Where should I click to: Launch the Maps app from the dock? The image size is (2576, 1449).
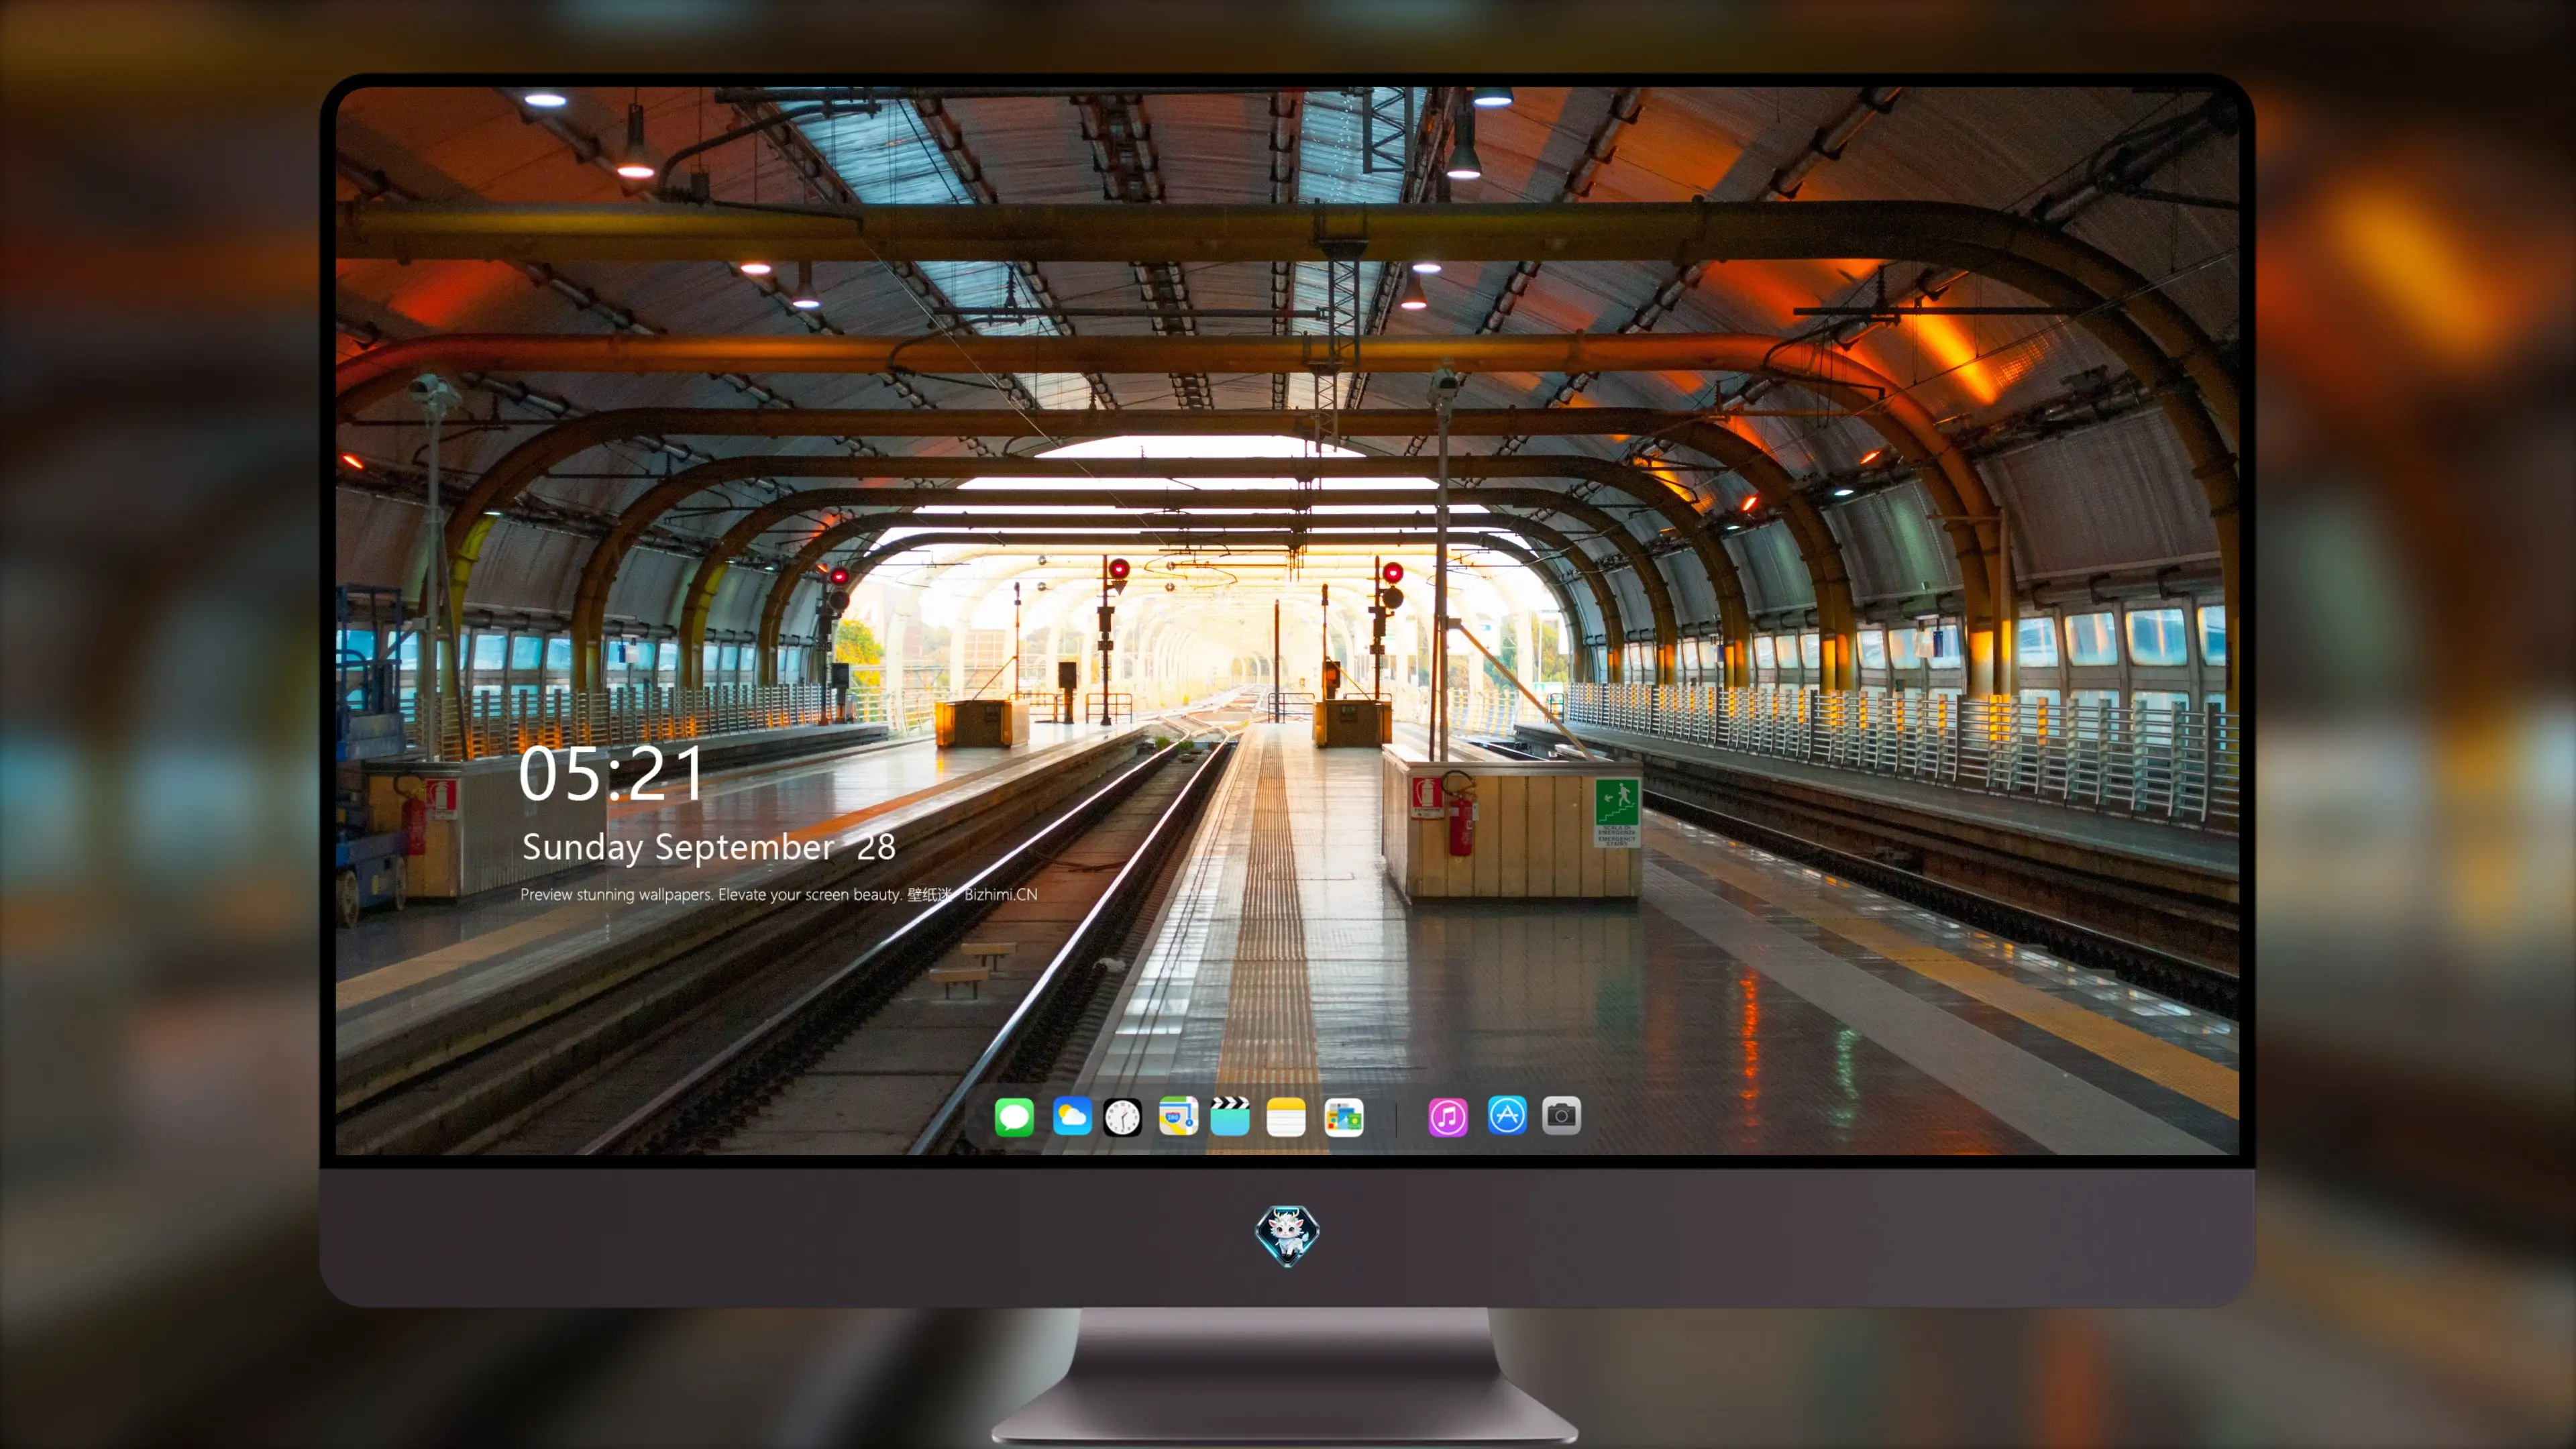pyautogui.click(x=1178, y=1116)
